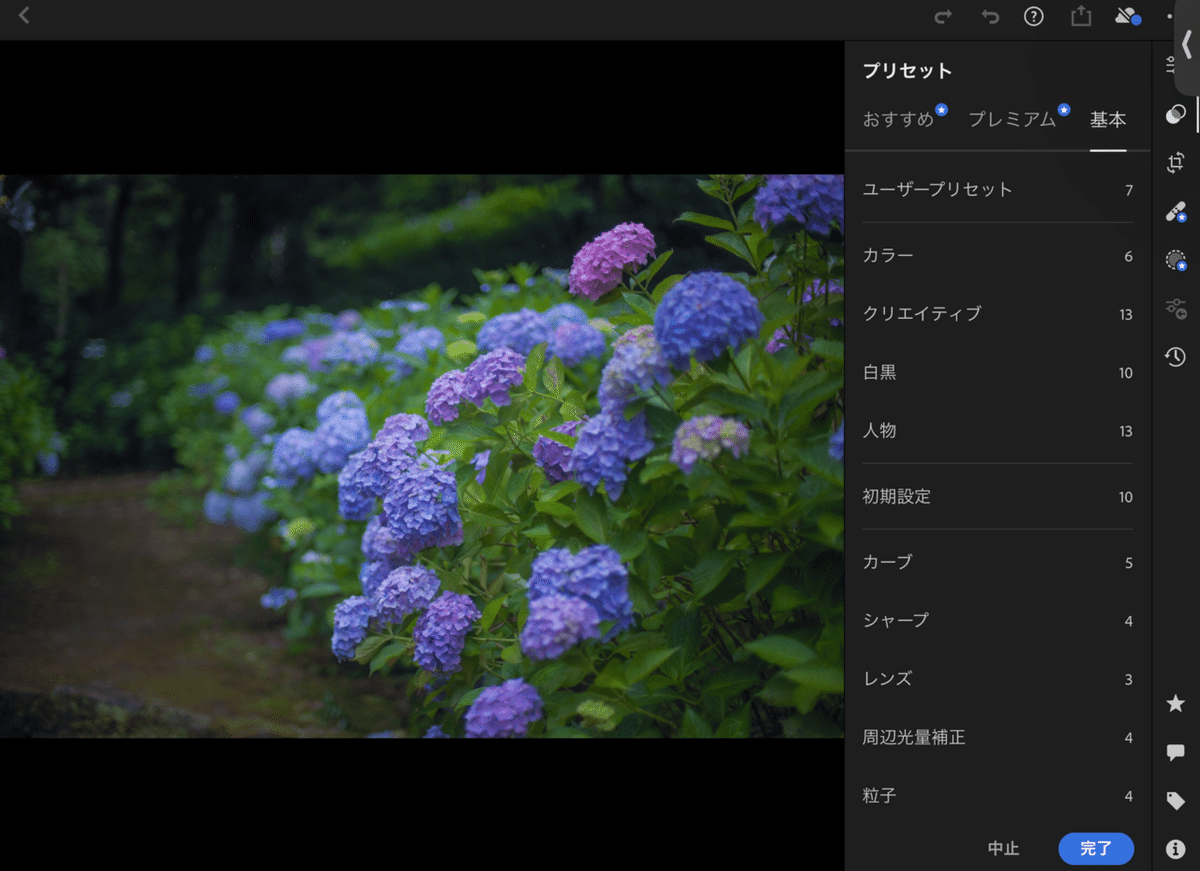
Task: Click the hydrangea photo preview
Action: tap(421, 456)
